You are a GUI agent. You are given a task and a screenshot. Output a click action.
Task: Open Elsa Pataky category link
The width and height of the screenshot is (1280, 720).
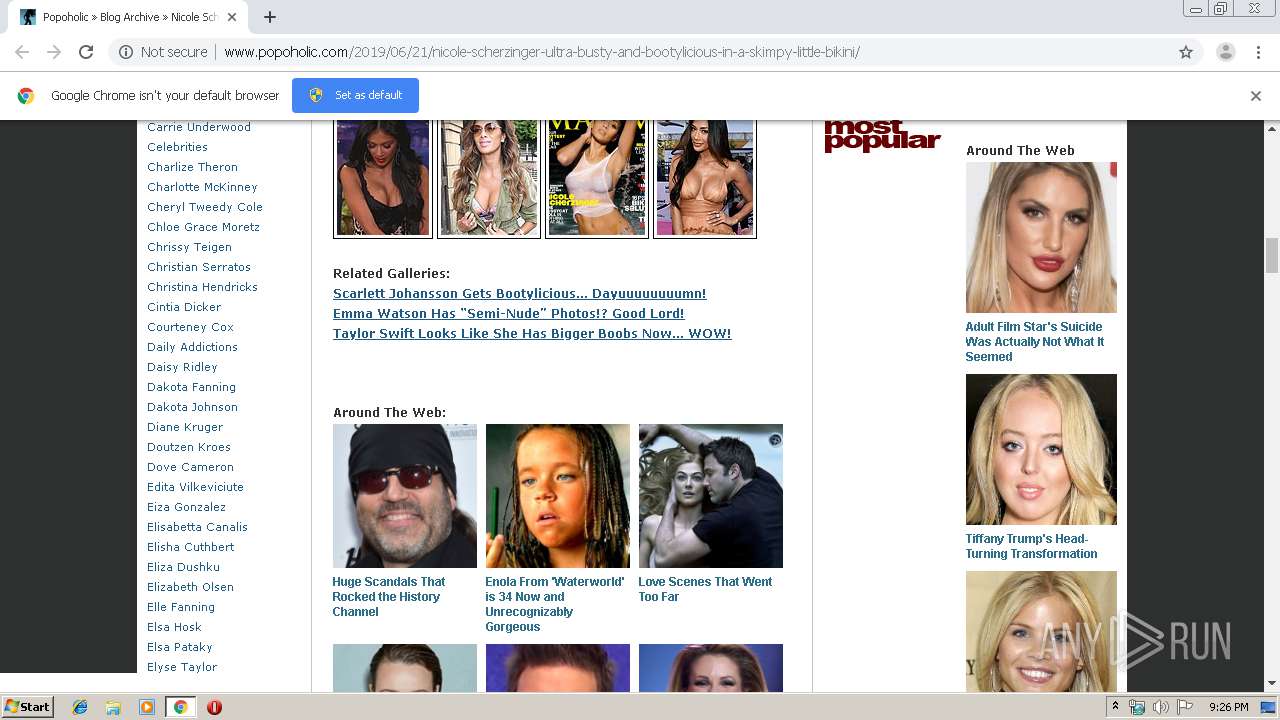(x=180, y=647)
